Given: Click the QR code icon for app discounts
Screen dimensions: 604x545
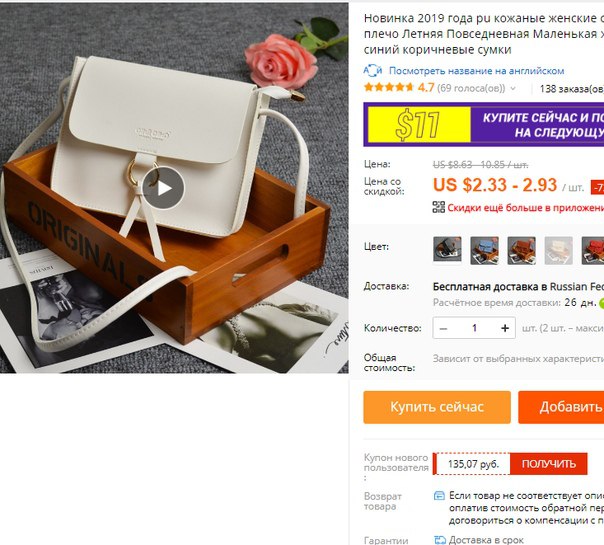Looking at the screenshot, I should pyautogui.click(x=438, y=207).
